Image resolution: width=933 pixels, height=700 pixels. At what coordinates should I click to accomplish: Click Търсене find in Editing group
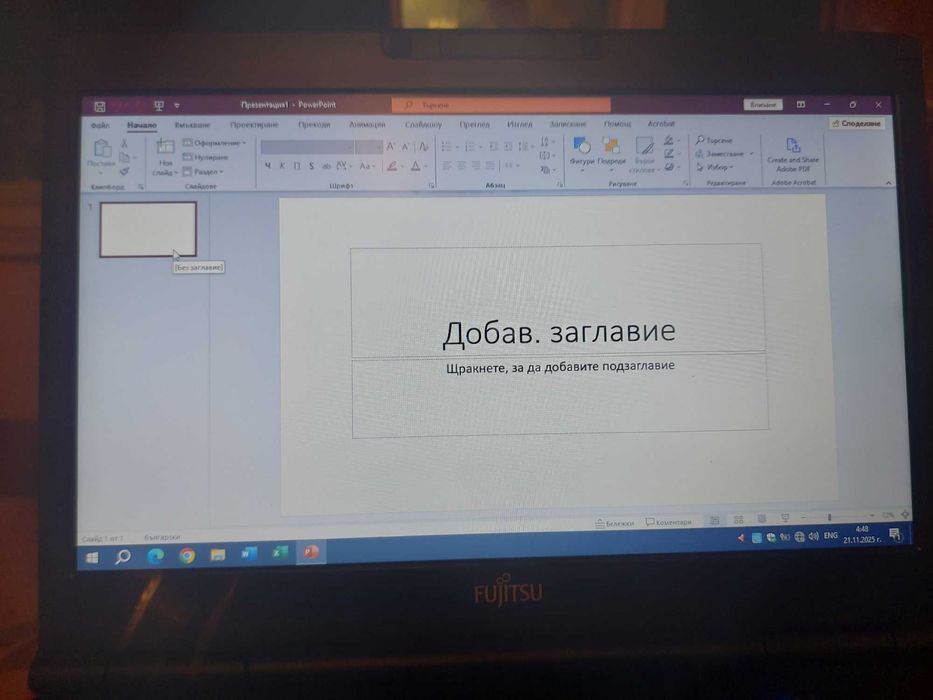point(715,140)
